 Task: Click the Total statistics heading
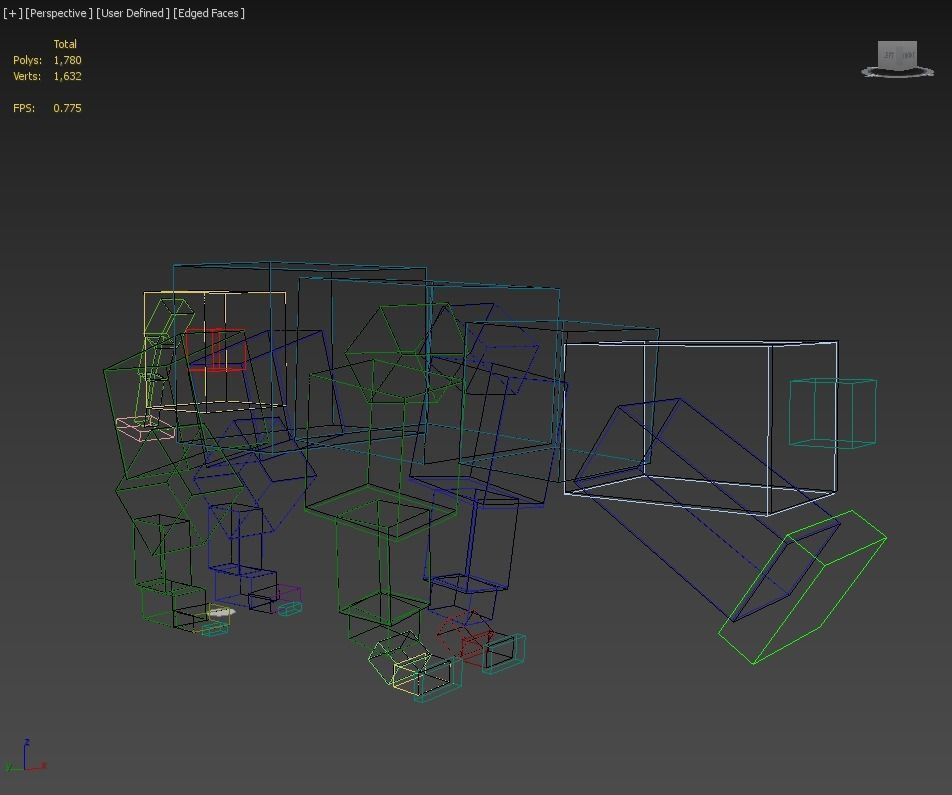point(65,44)
